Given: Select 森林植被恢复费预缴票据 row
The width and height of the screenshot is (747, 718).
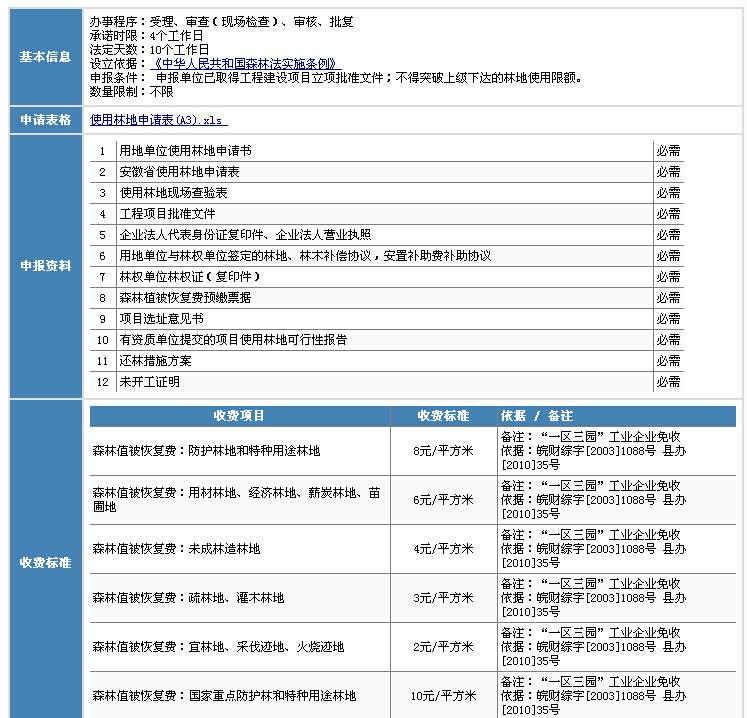Looking at the screenshot, I should pos(185,298).
